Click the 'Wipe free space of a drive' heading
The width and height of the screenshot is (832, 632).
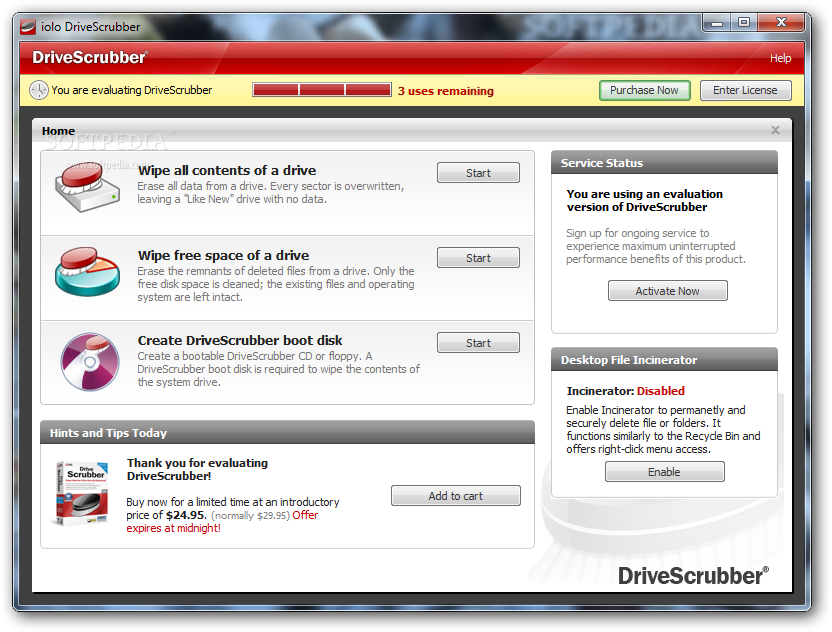223,255
